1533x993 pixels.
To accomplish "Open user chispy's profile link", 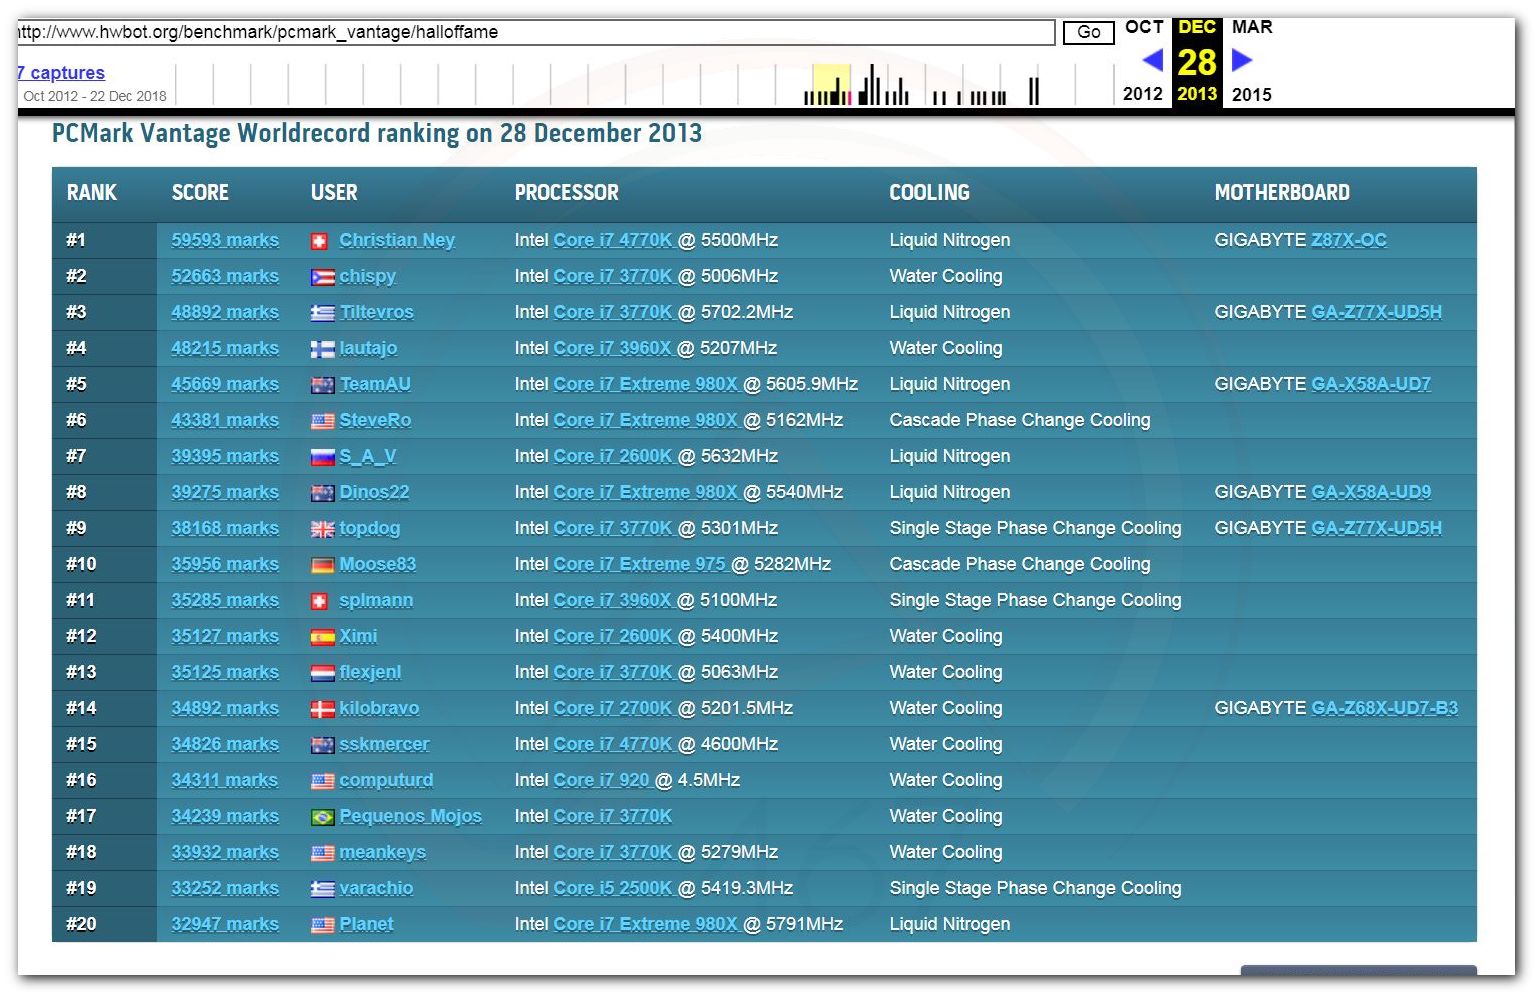I will tap(367, 276).
